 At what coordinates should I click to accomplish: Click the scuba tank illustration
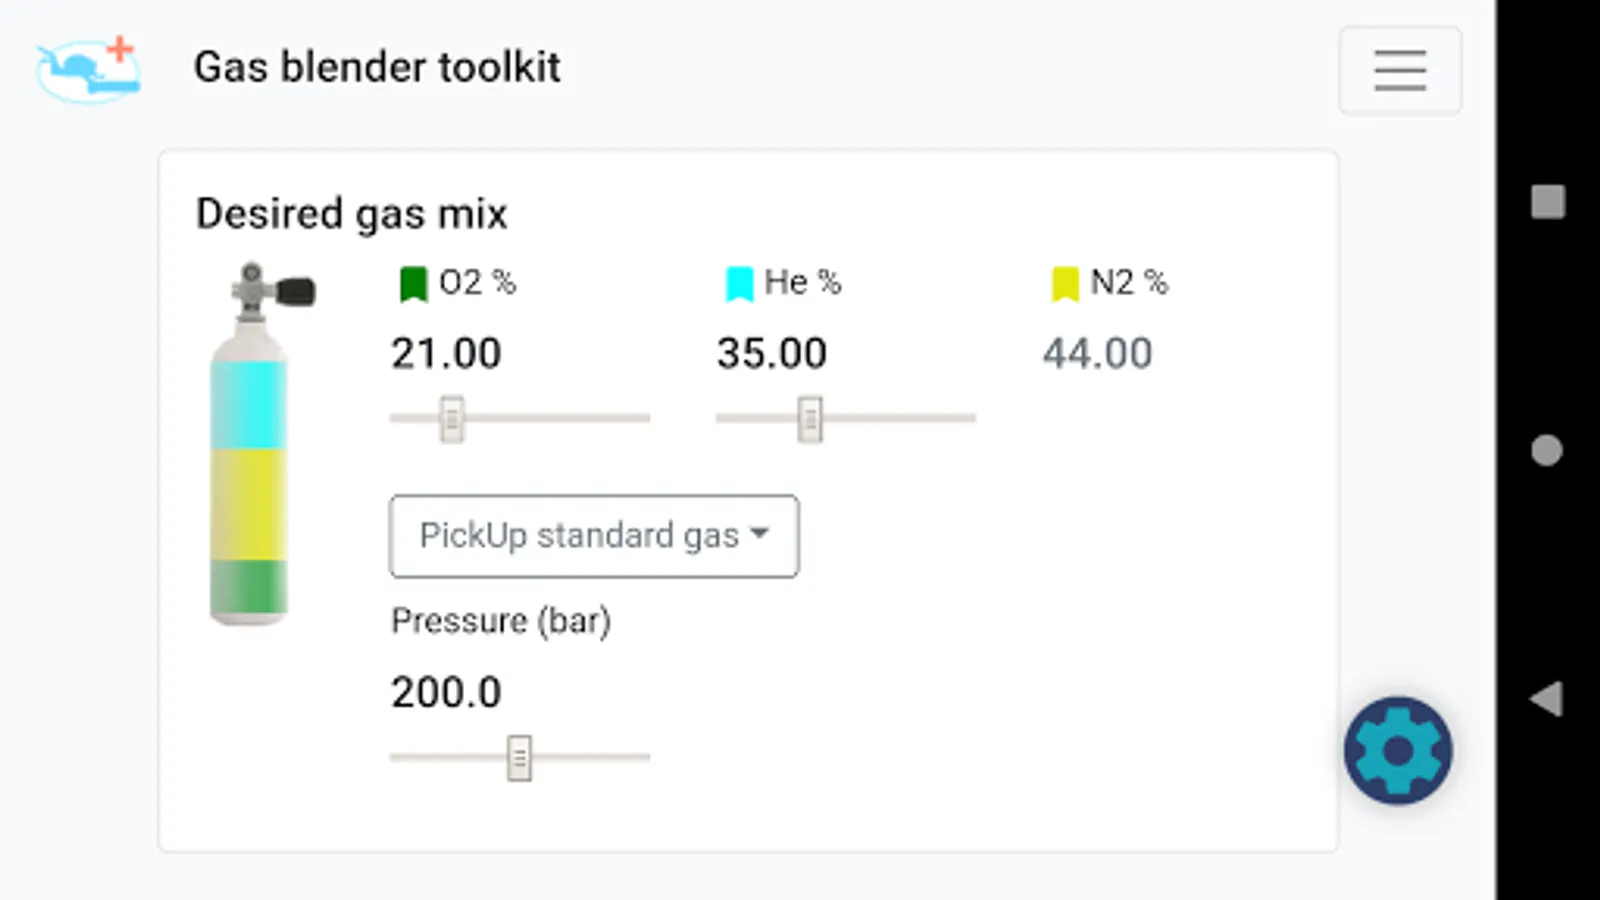click(249, 480)
